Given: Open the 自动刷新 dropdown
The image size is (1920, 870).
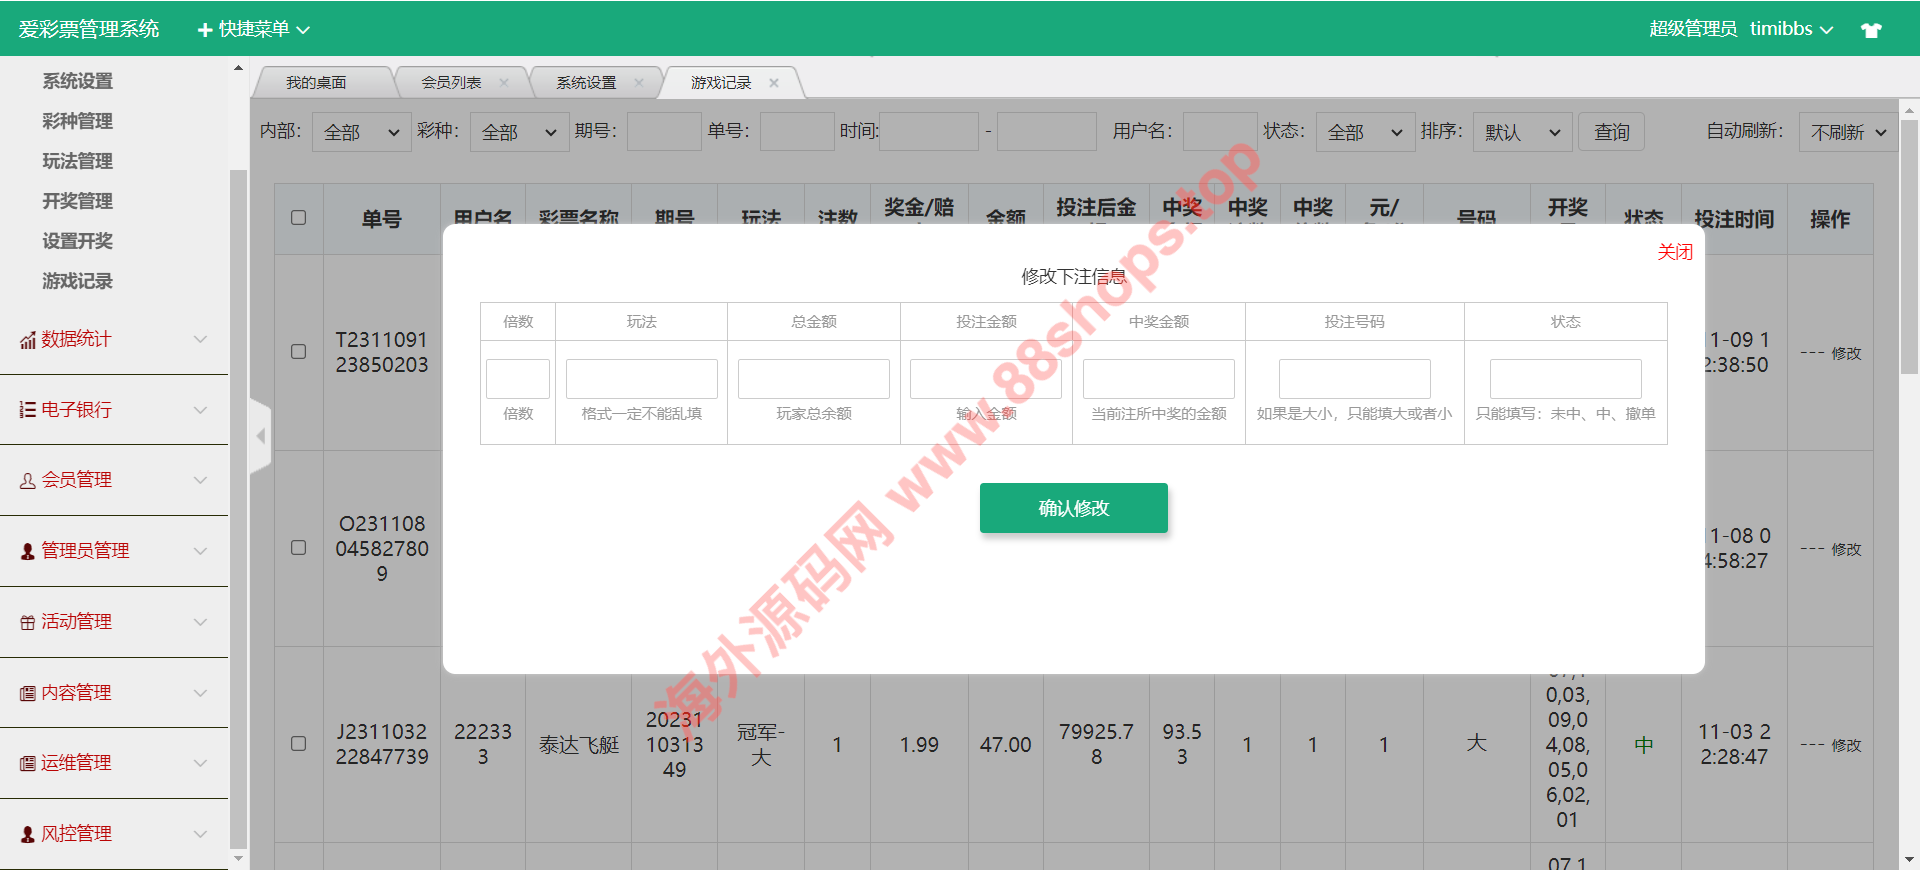Looking at the screenshot, I should 1847,132.
